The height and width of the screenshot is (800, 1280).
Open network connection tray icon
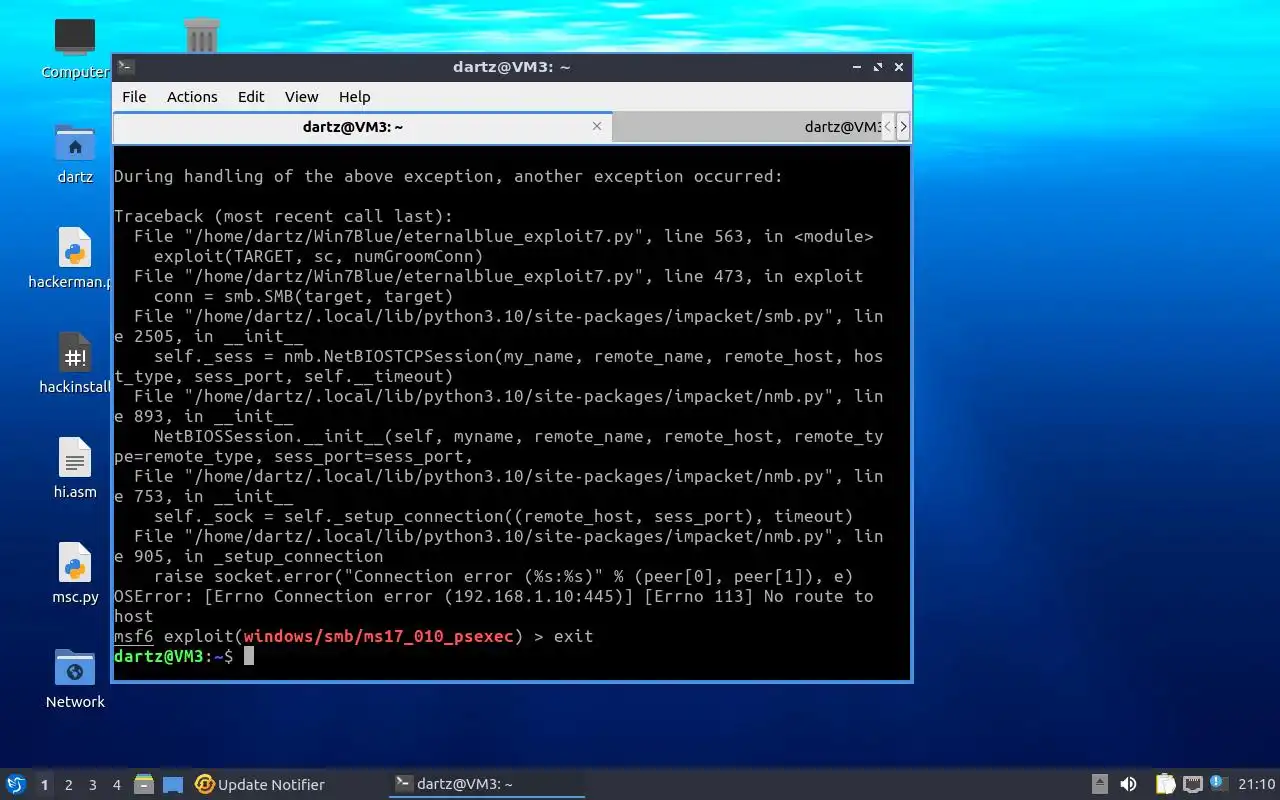click(x=1192, y=784)
